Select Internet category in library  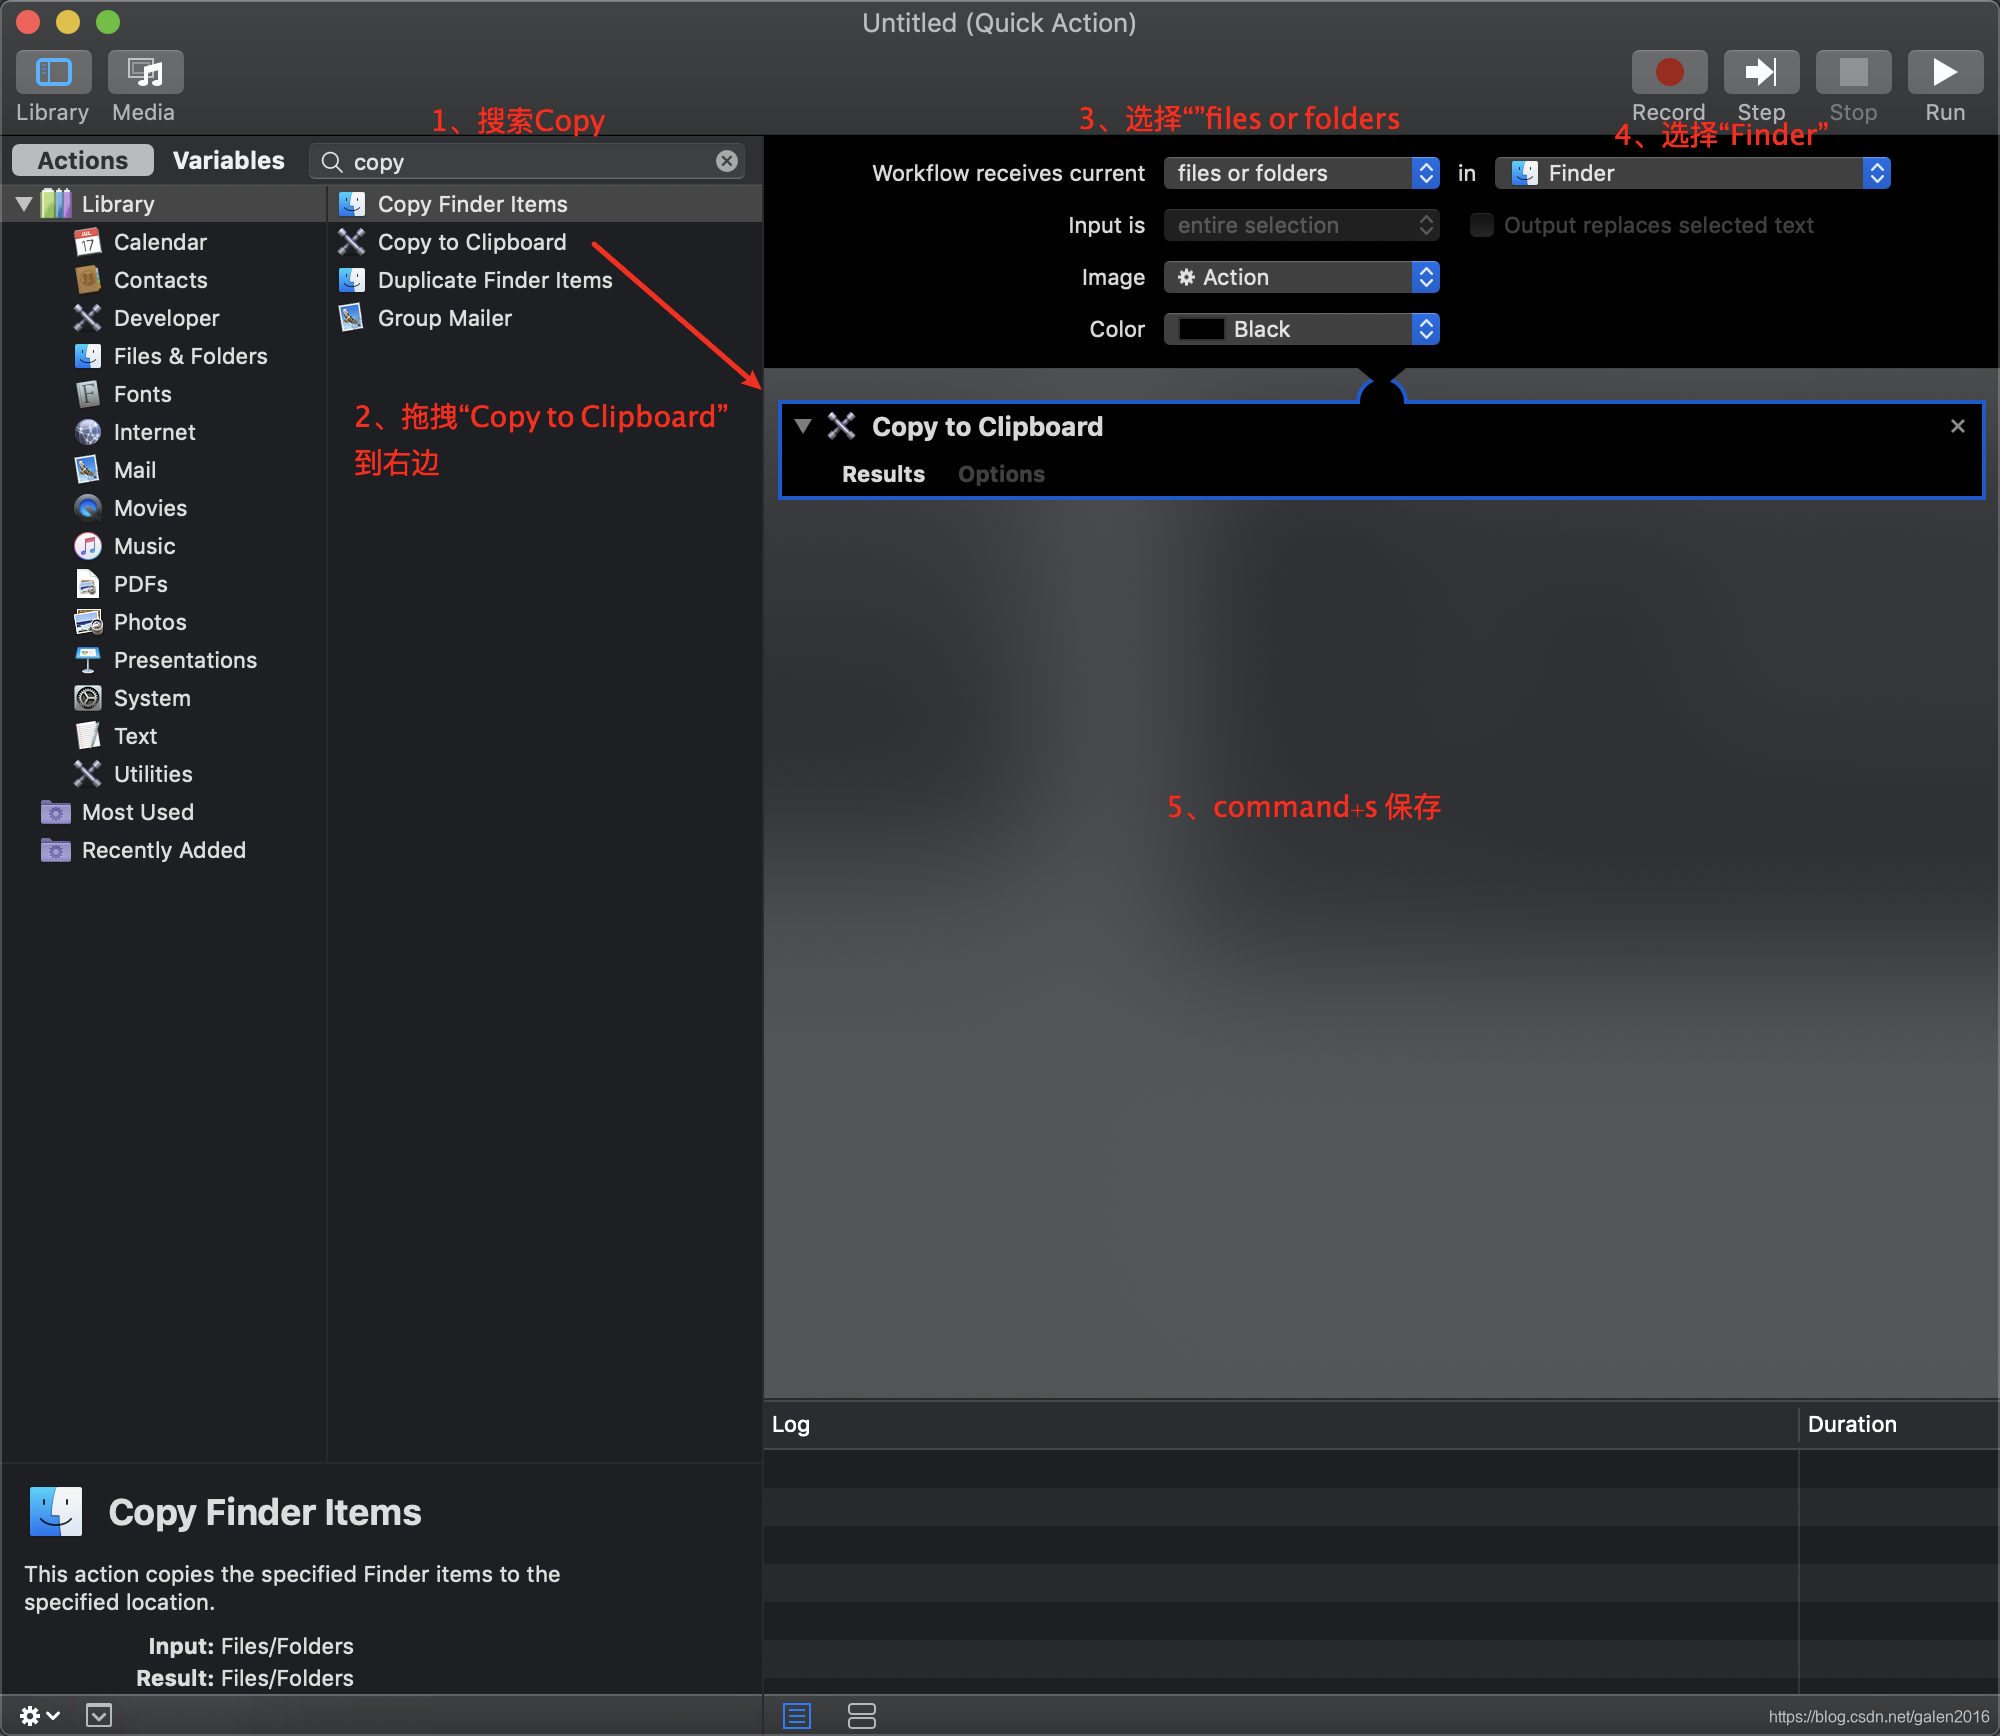tap(154, 432)
